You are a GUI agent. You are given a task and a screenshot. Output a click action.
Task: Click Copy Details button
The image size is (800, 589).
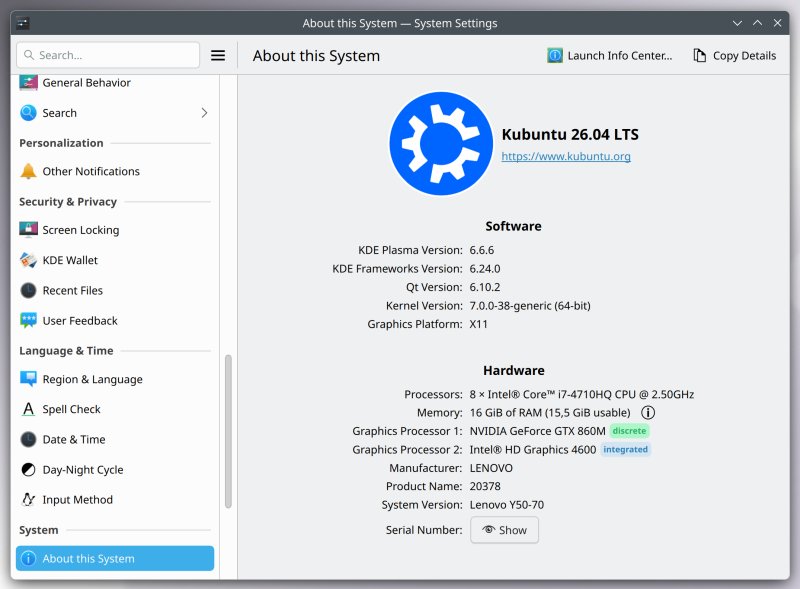(735, 55)
